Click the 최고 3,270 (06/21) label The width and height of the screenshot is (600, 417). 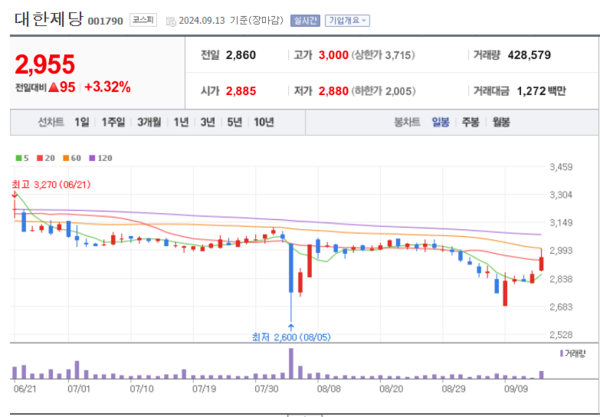click(x=51, y=185)
